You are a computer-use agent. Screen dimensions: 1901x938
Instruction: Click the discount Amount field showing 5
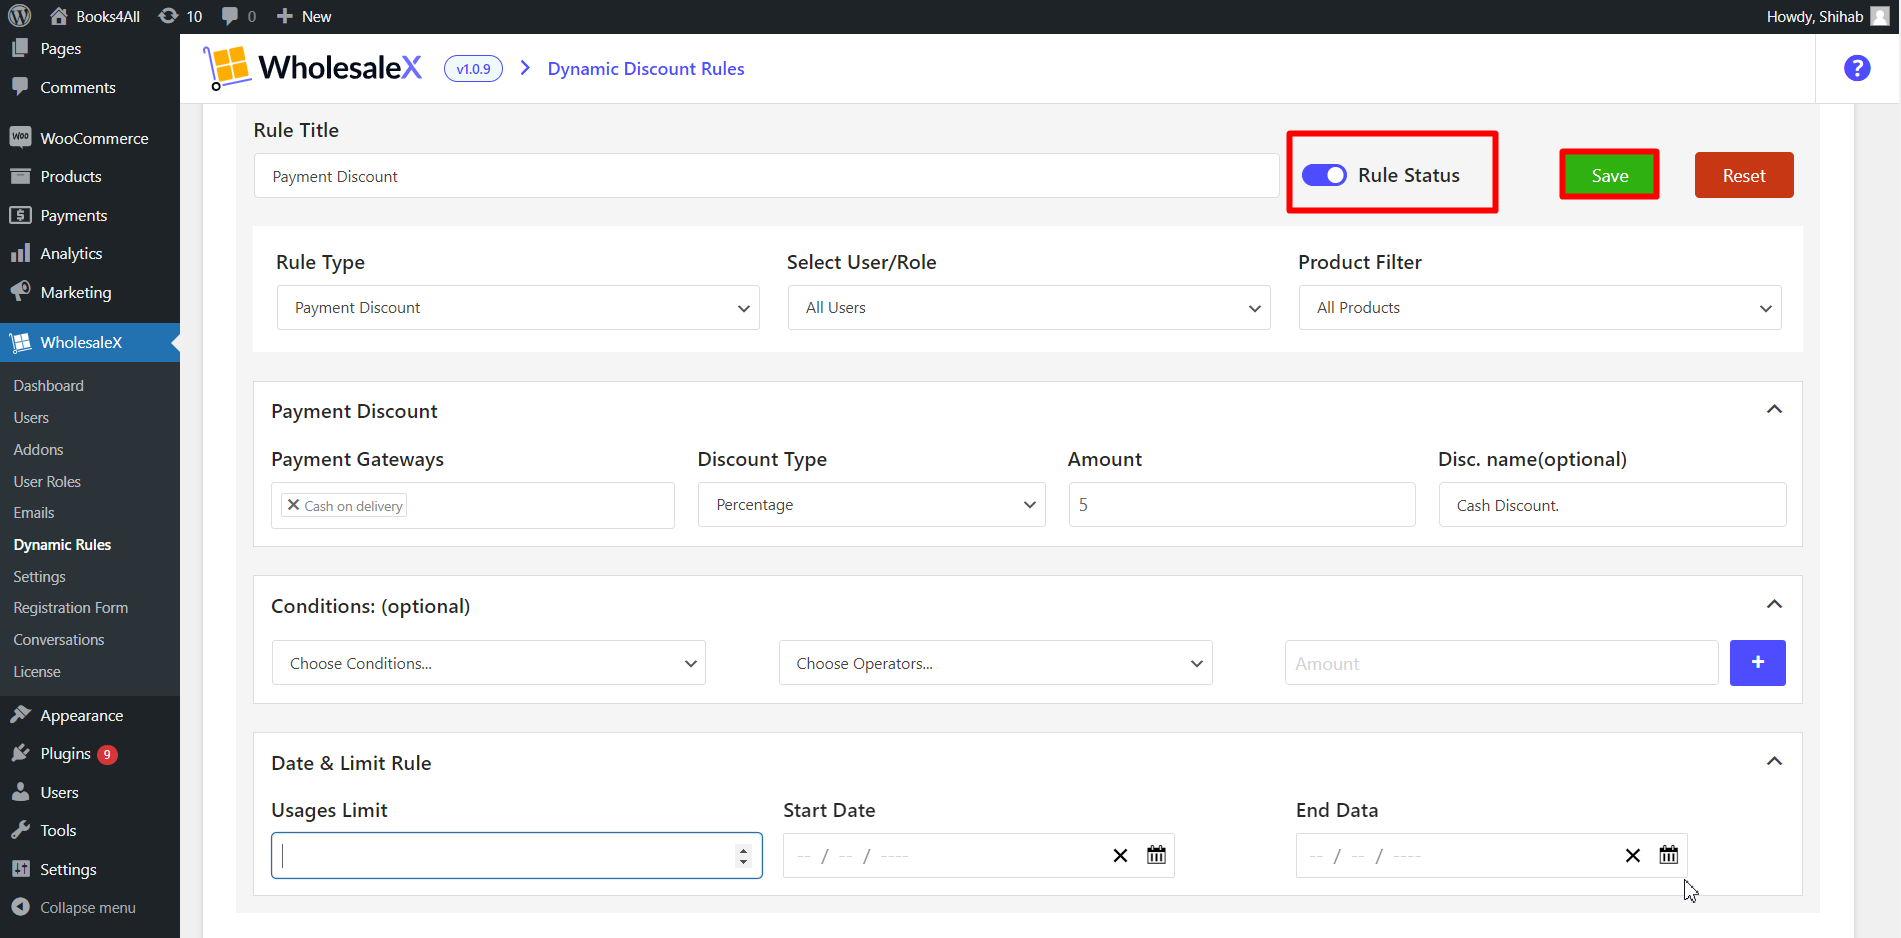click(x=1242, y=505)
